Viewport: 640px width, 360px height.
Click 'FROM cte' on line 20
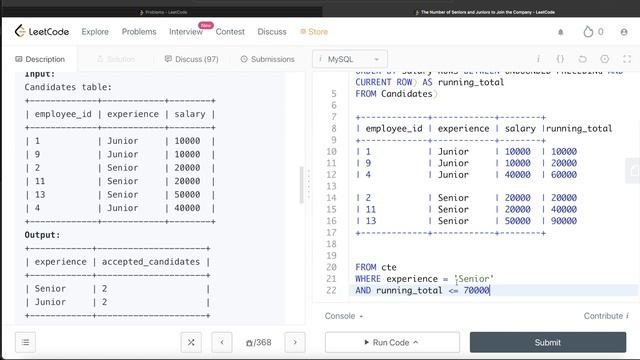376,267
